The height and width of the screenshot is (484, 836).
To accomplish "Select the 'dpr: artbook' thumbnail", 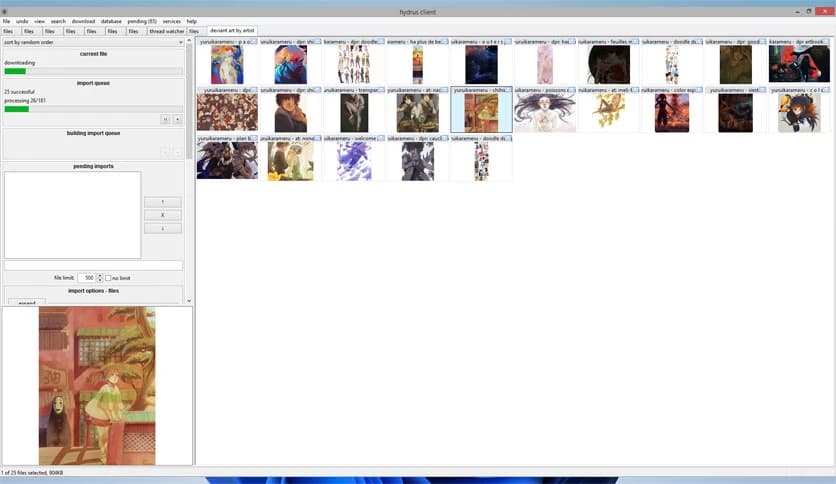I will click(x=799, y=61).
